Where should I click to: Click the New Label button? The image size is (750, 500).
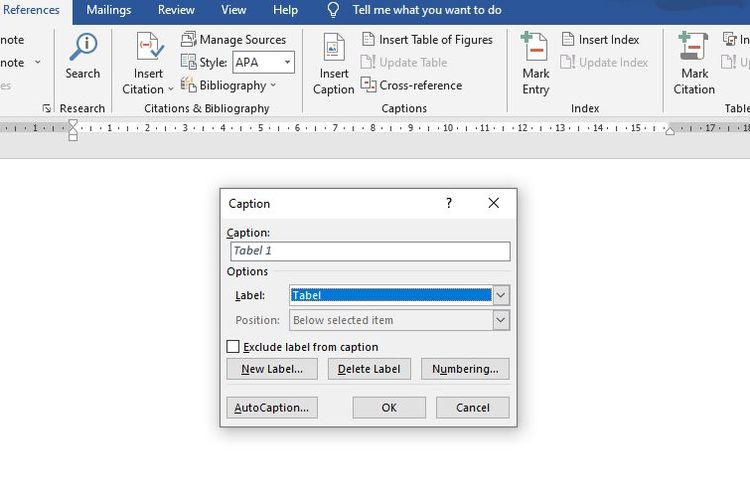click(272, 369)
